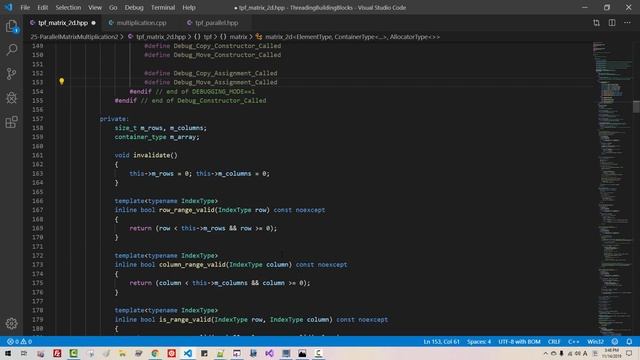
Task: Click row_range_valid function name
Action: [x=187, y=210]
